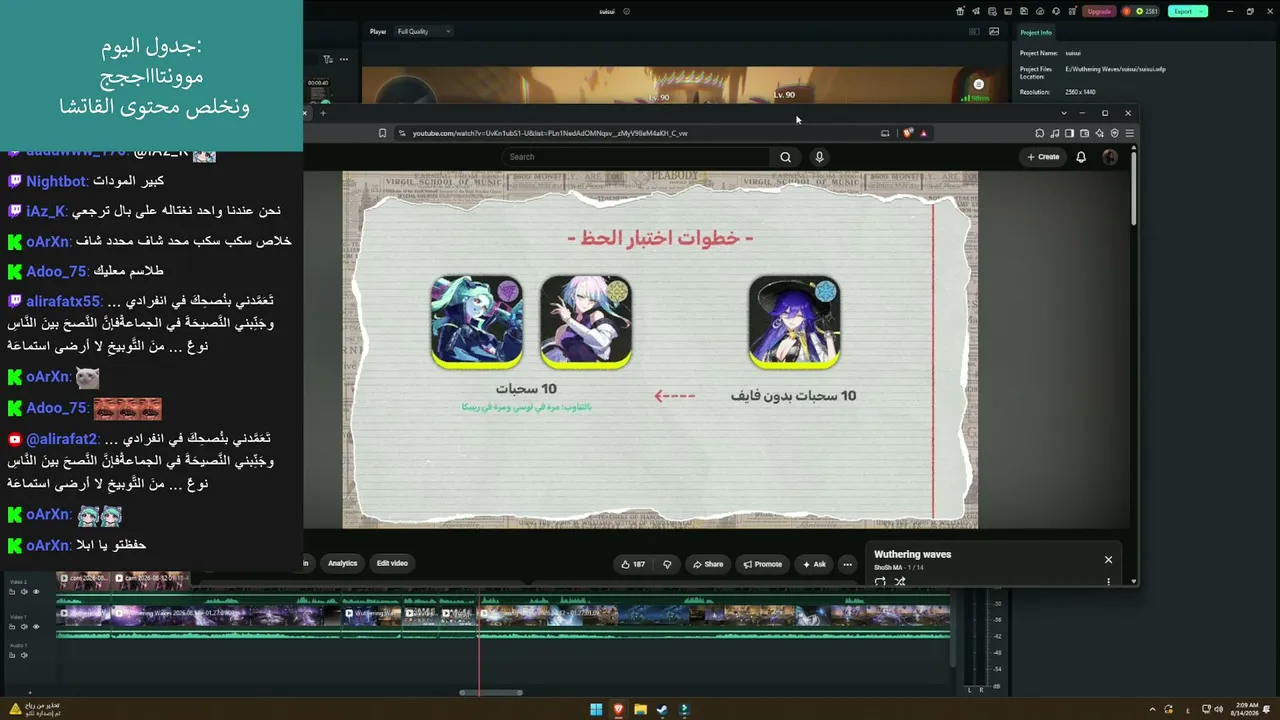Viewport: 1280px width, 720px height.
Task: Open the more actions ellipsis under the video
Action: click(x=847, y=564)
